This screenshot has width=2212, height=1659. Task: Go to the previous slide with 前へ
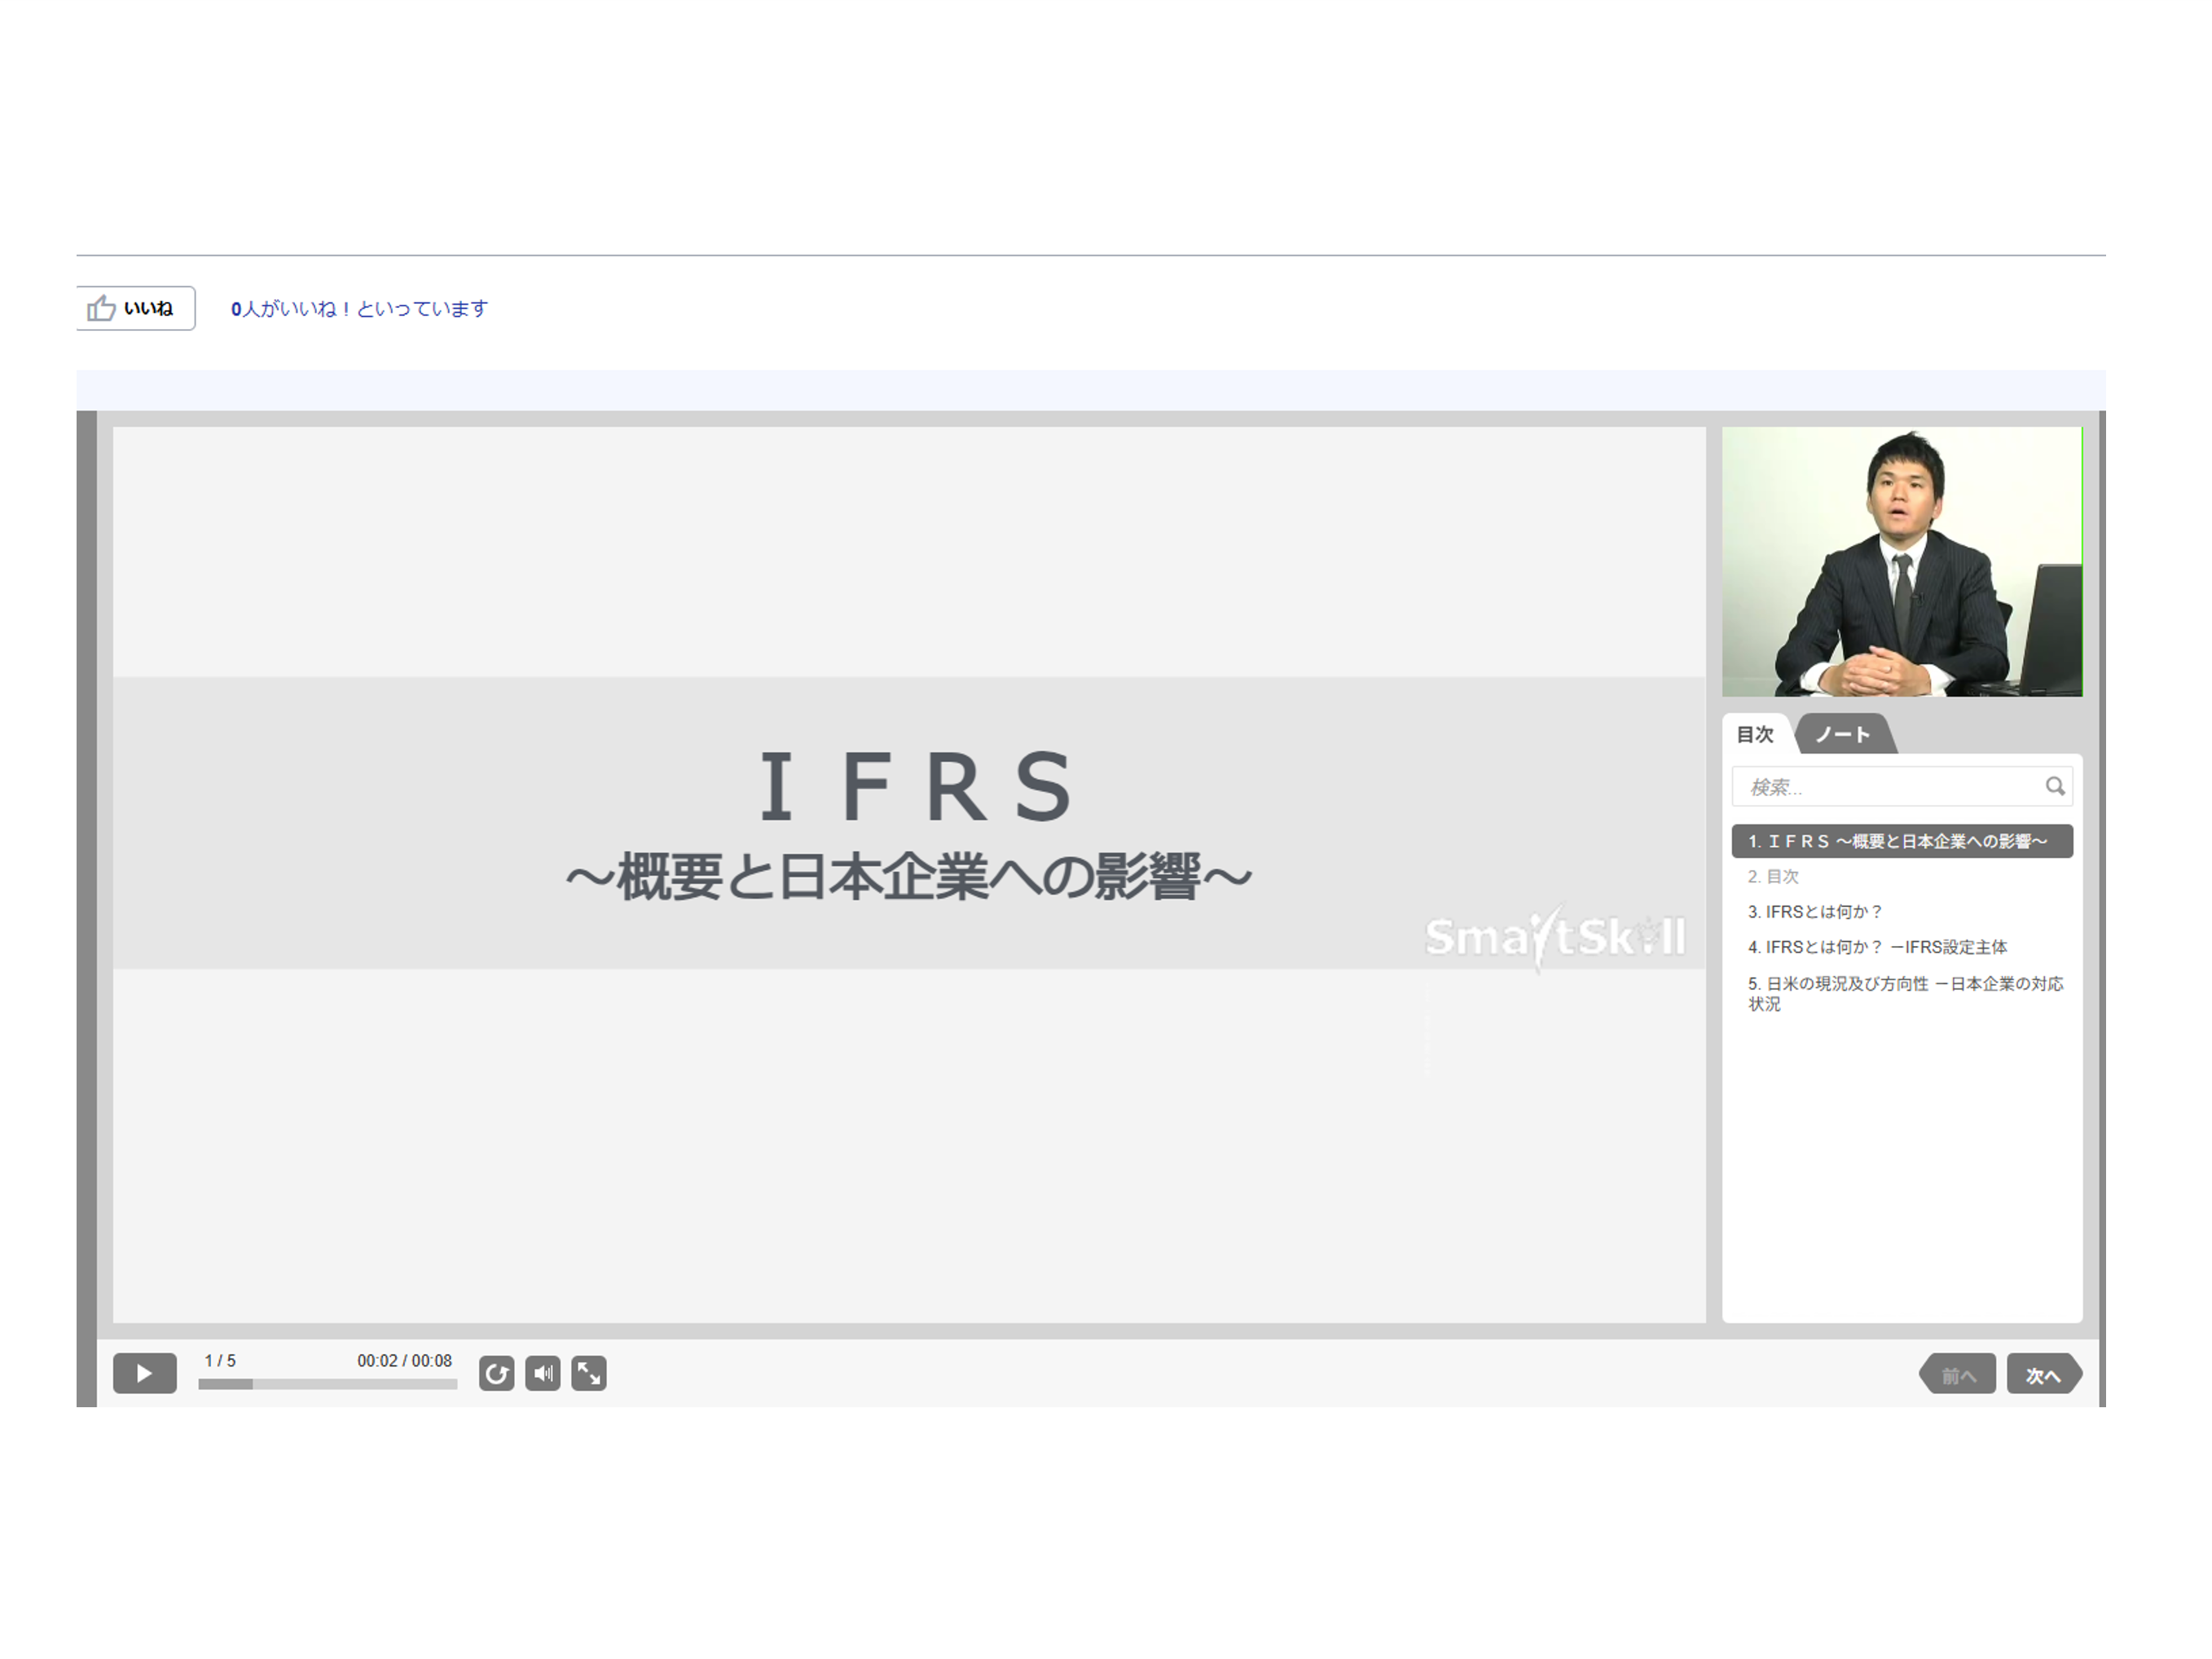[1957, 1375]
